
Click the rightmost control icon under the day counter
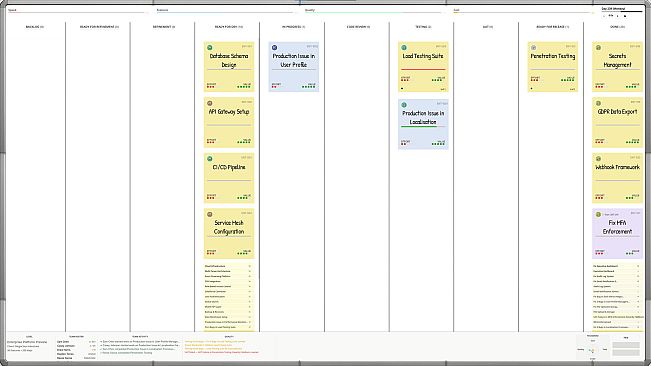(625, 16)
